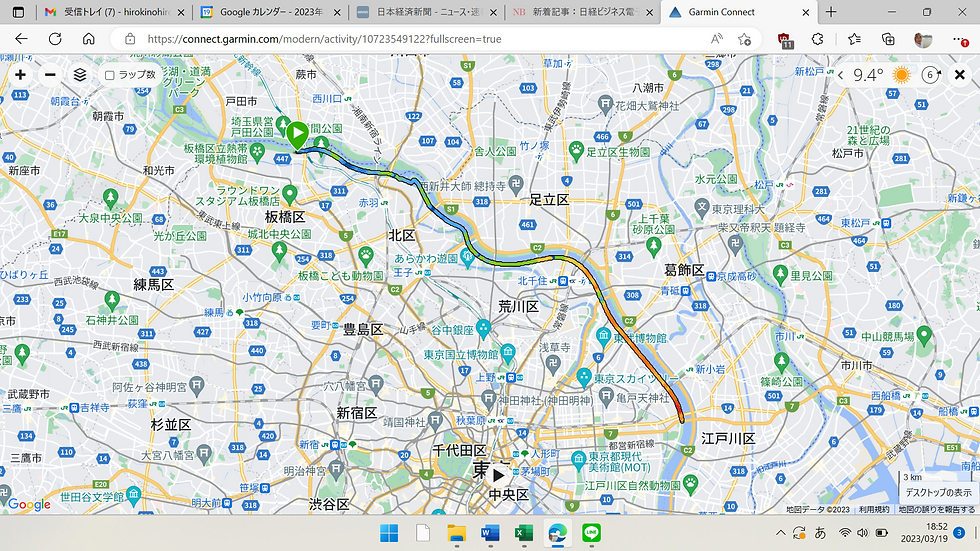Open a new browser tab
The height and width of the screenshot is (551, 980).
pyautogui.click(x=831, y=12)
